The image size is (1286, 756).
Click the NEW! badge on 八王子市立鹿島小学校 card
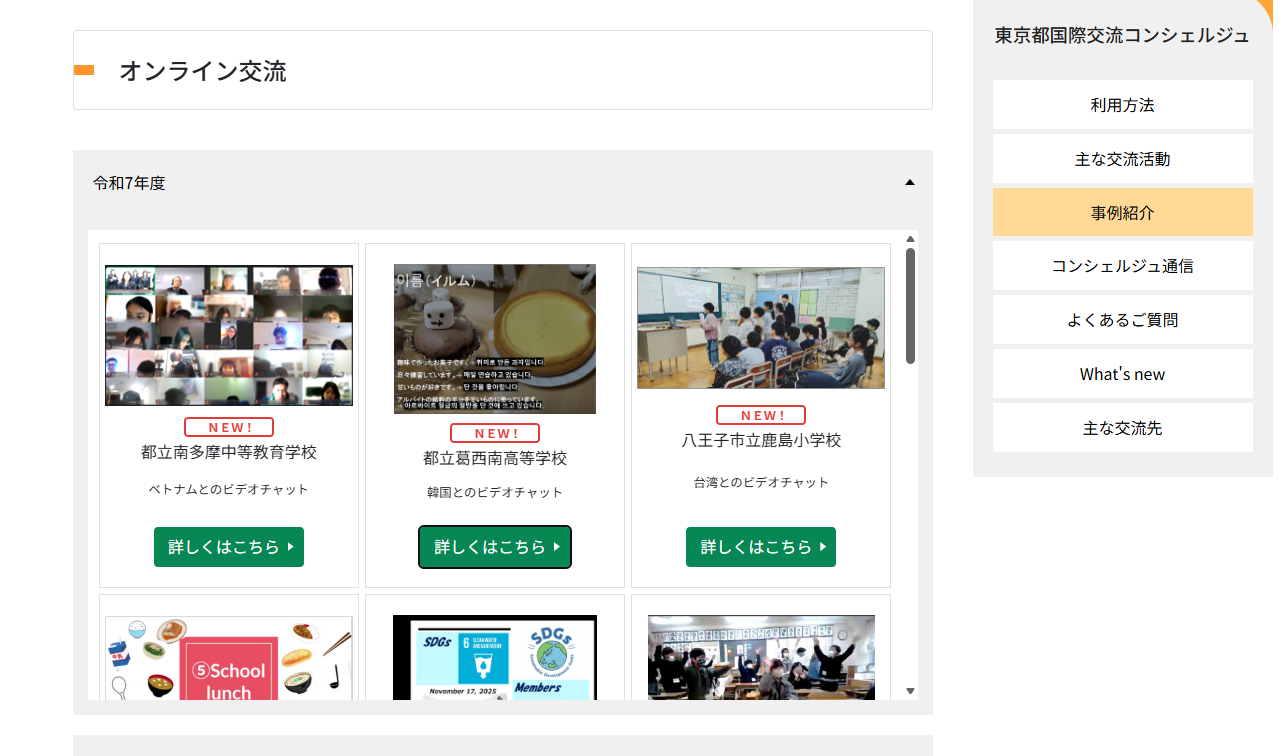761,415
